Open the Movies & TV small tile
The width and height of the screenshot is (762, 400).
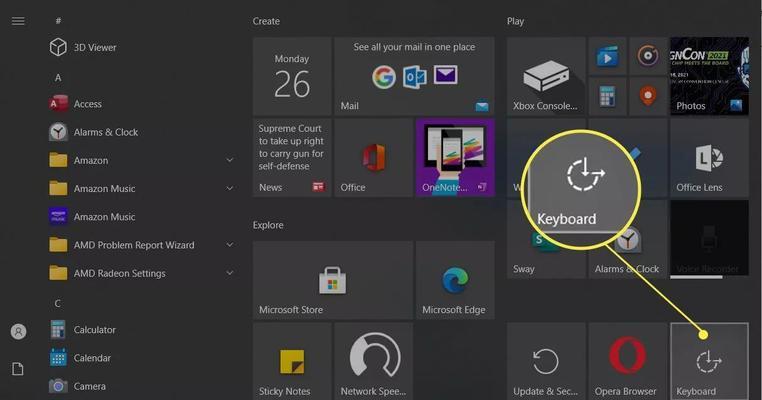coord(607,56)
